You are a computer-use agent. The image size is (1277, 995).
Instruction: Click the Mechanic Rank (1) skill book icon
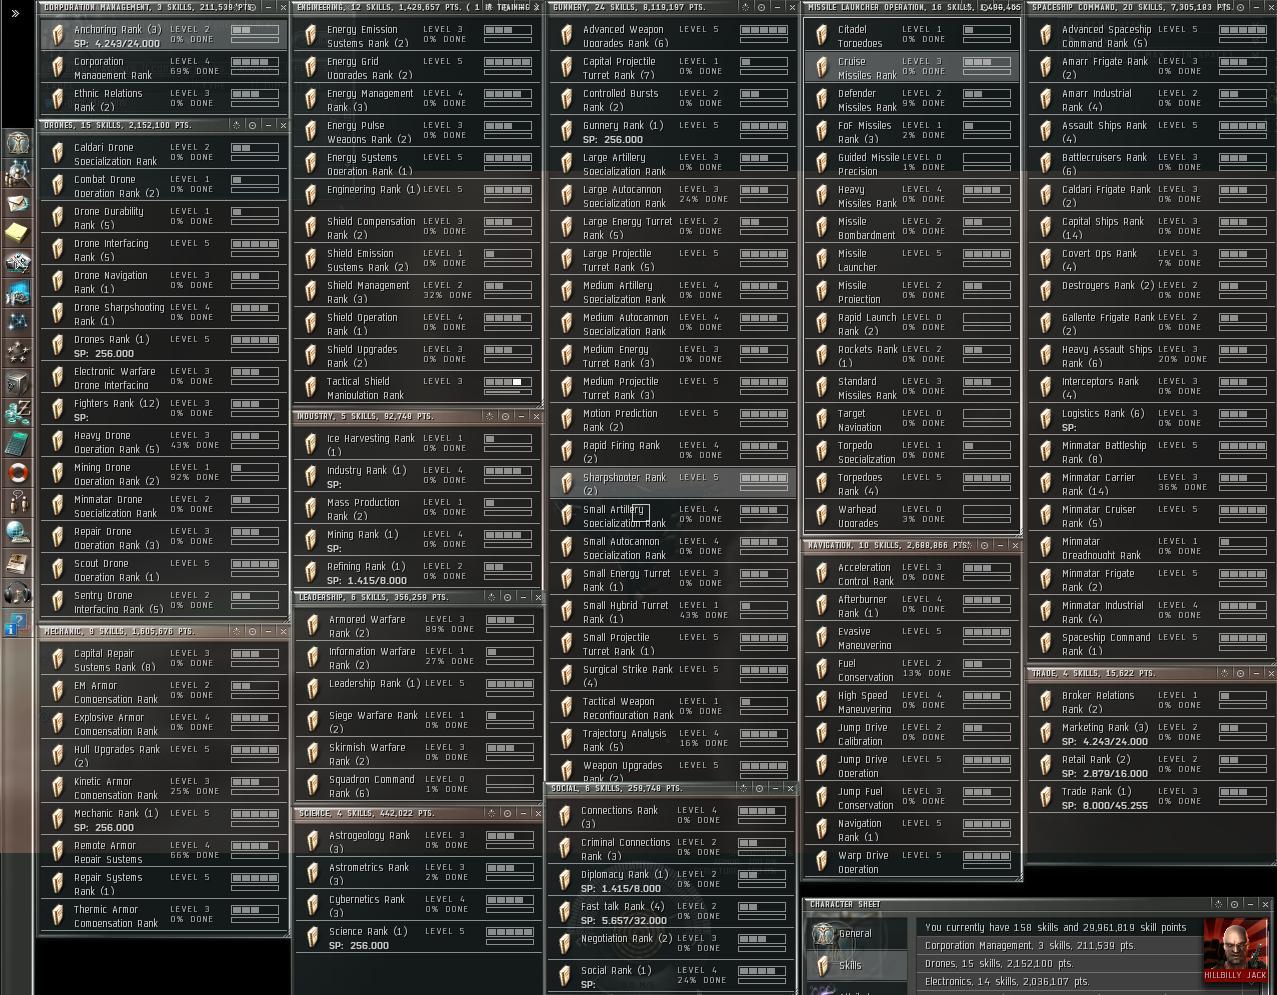pos(58,820)
